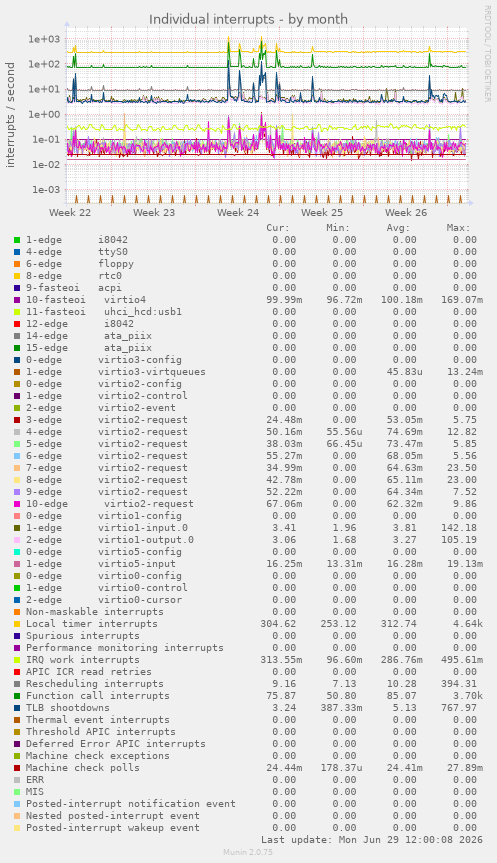Click the 'Week 22' x-axis label
Image resolution: width=497 pixels, height=863 pixels.
pyautogui.click(x=70, y=212)
